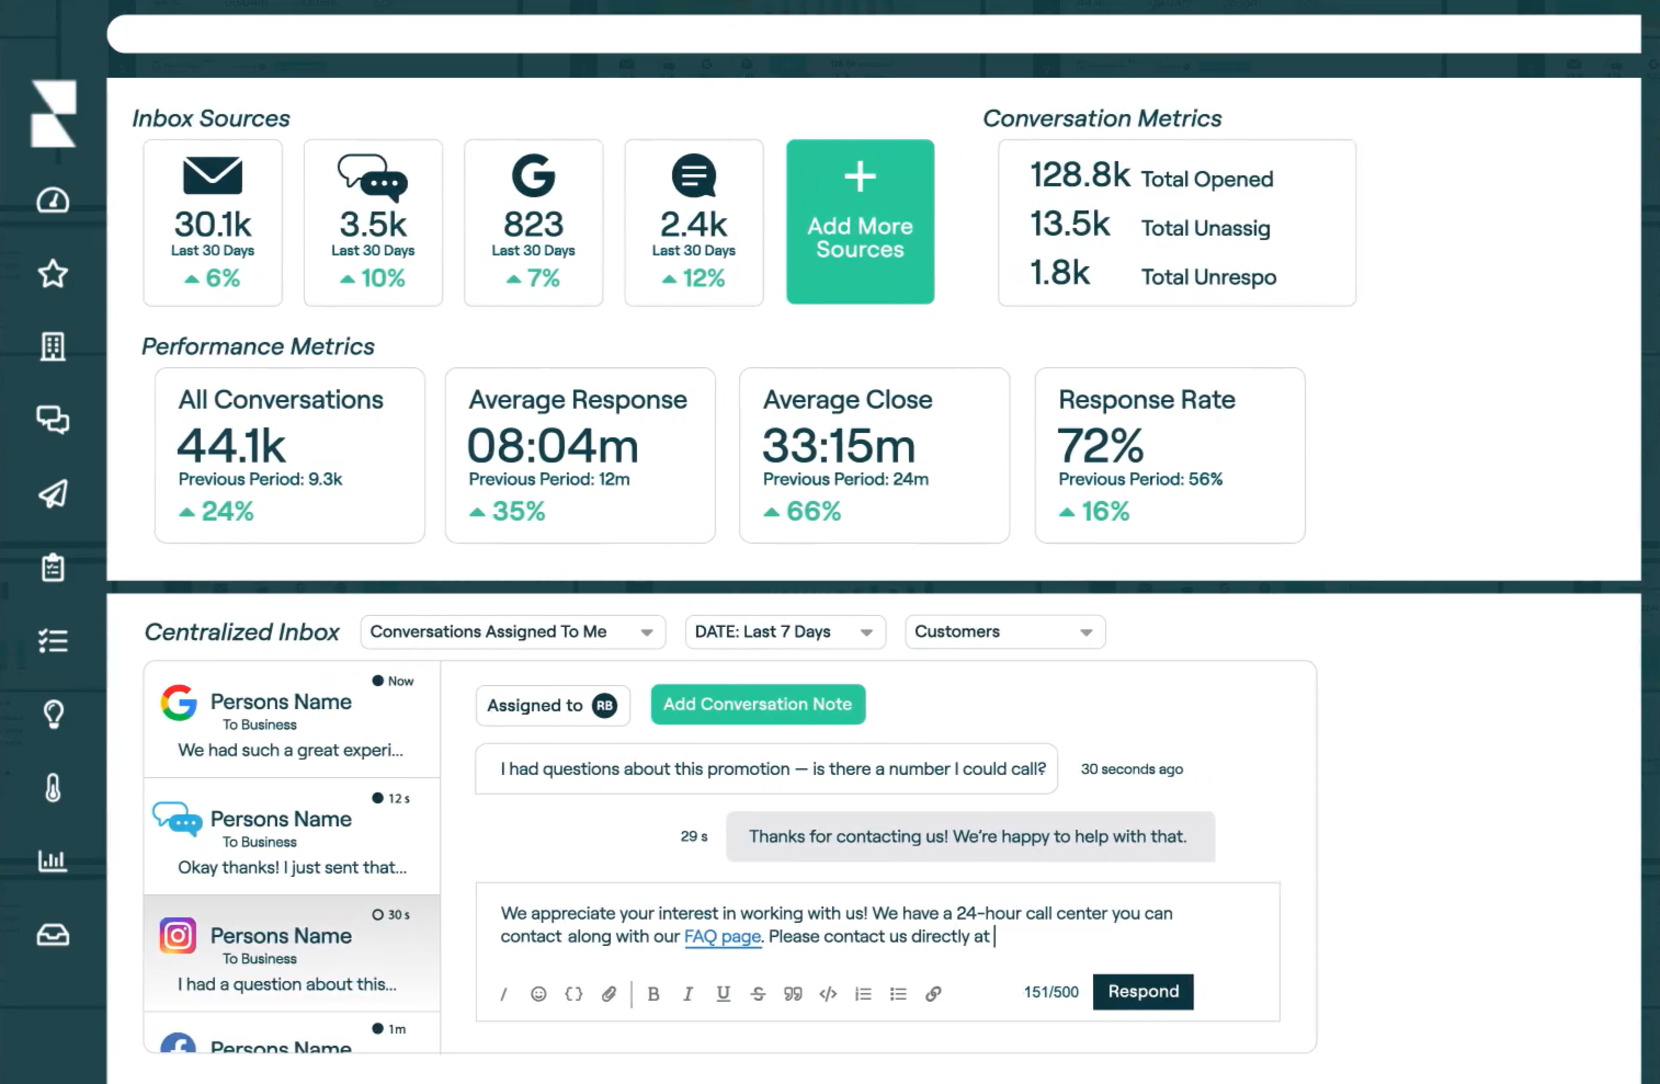Open the FAQ page link
Screen dimensions: 1660x1084
tap(722, 937)
